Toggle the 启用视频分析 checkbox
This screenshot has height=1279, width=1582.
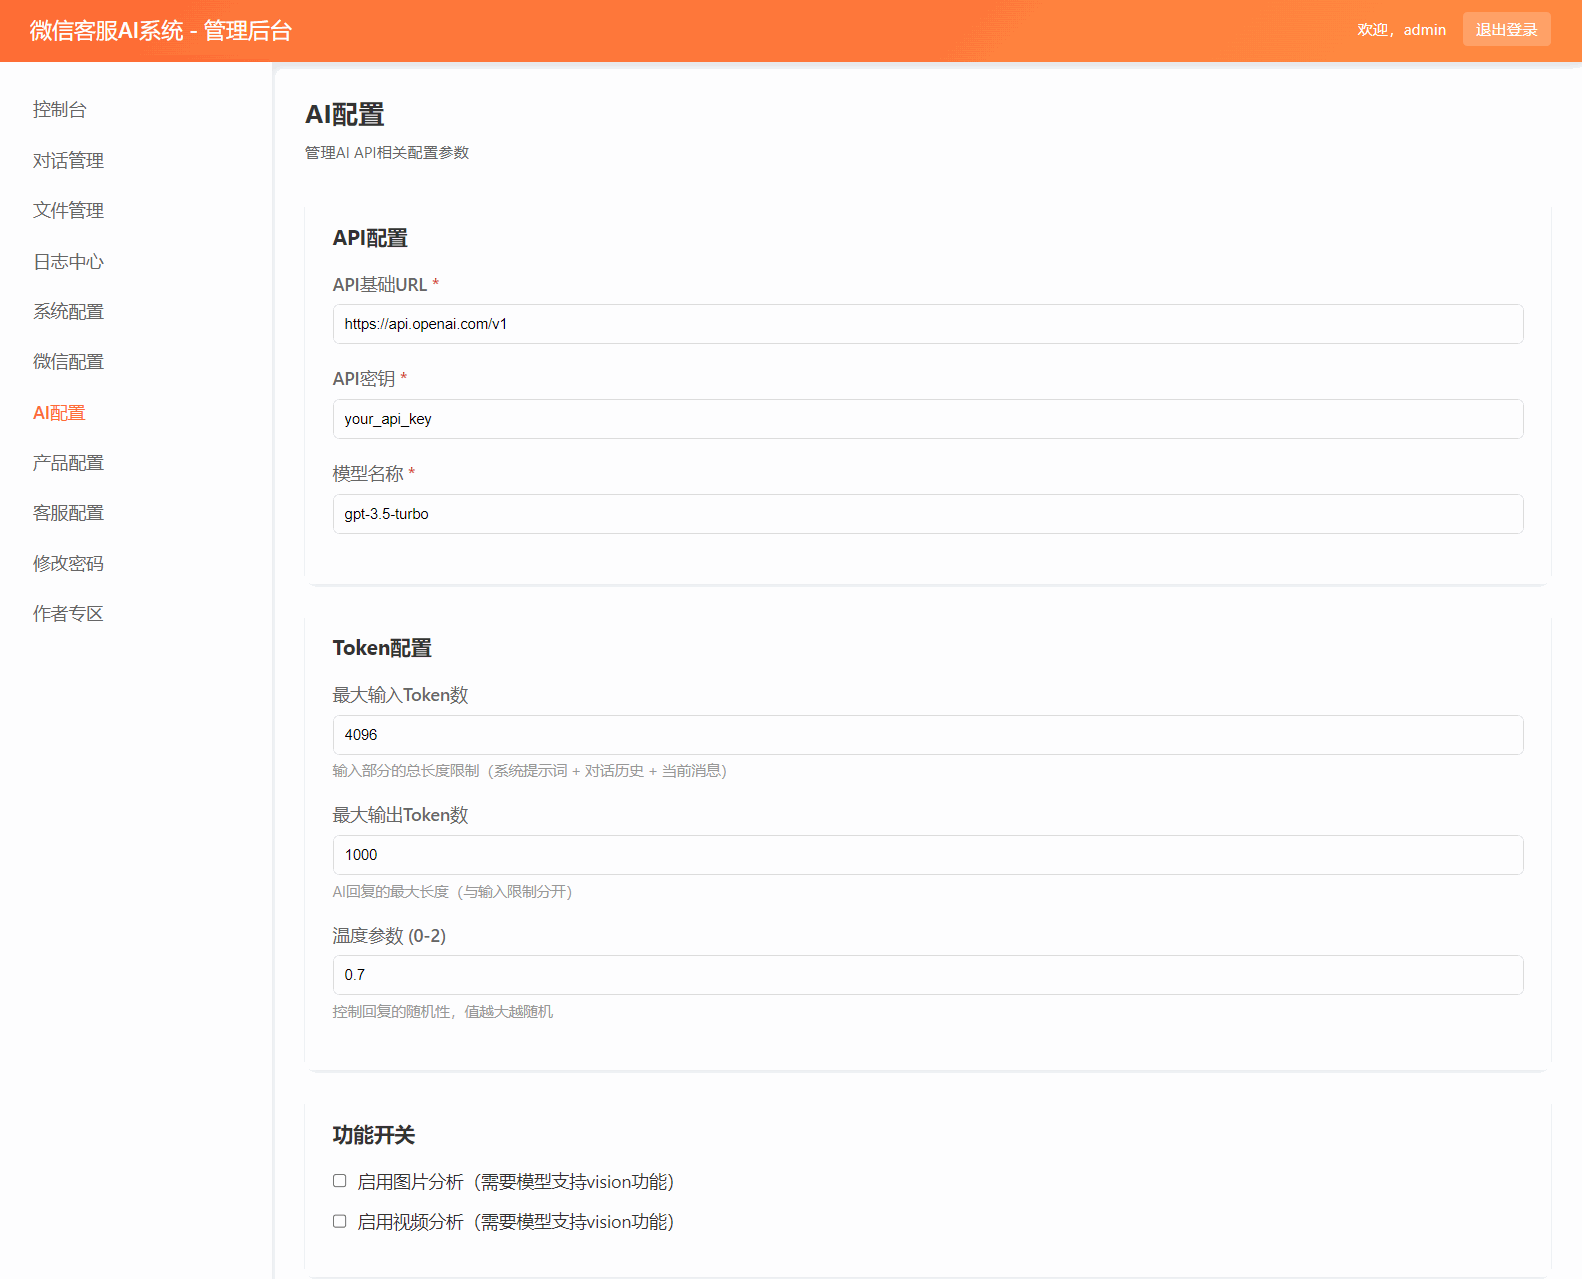[340, 1221]
